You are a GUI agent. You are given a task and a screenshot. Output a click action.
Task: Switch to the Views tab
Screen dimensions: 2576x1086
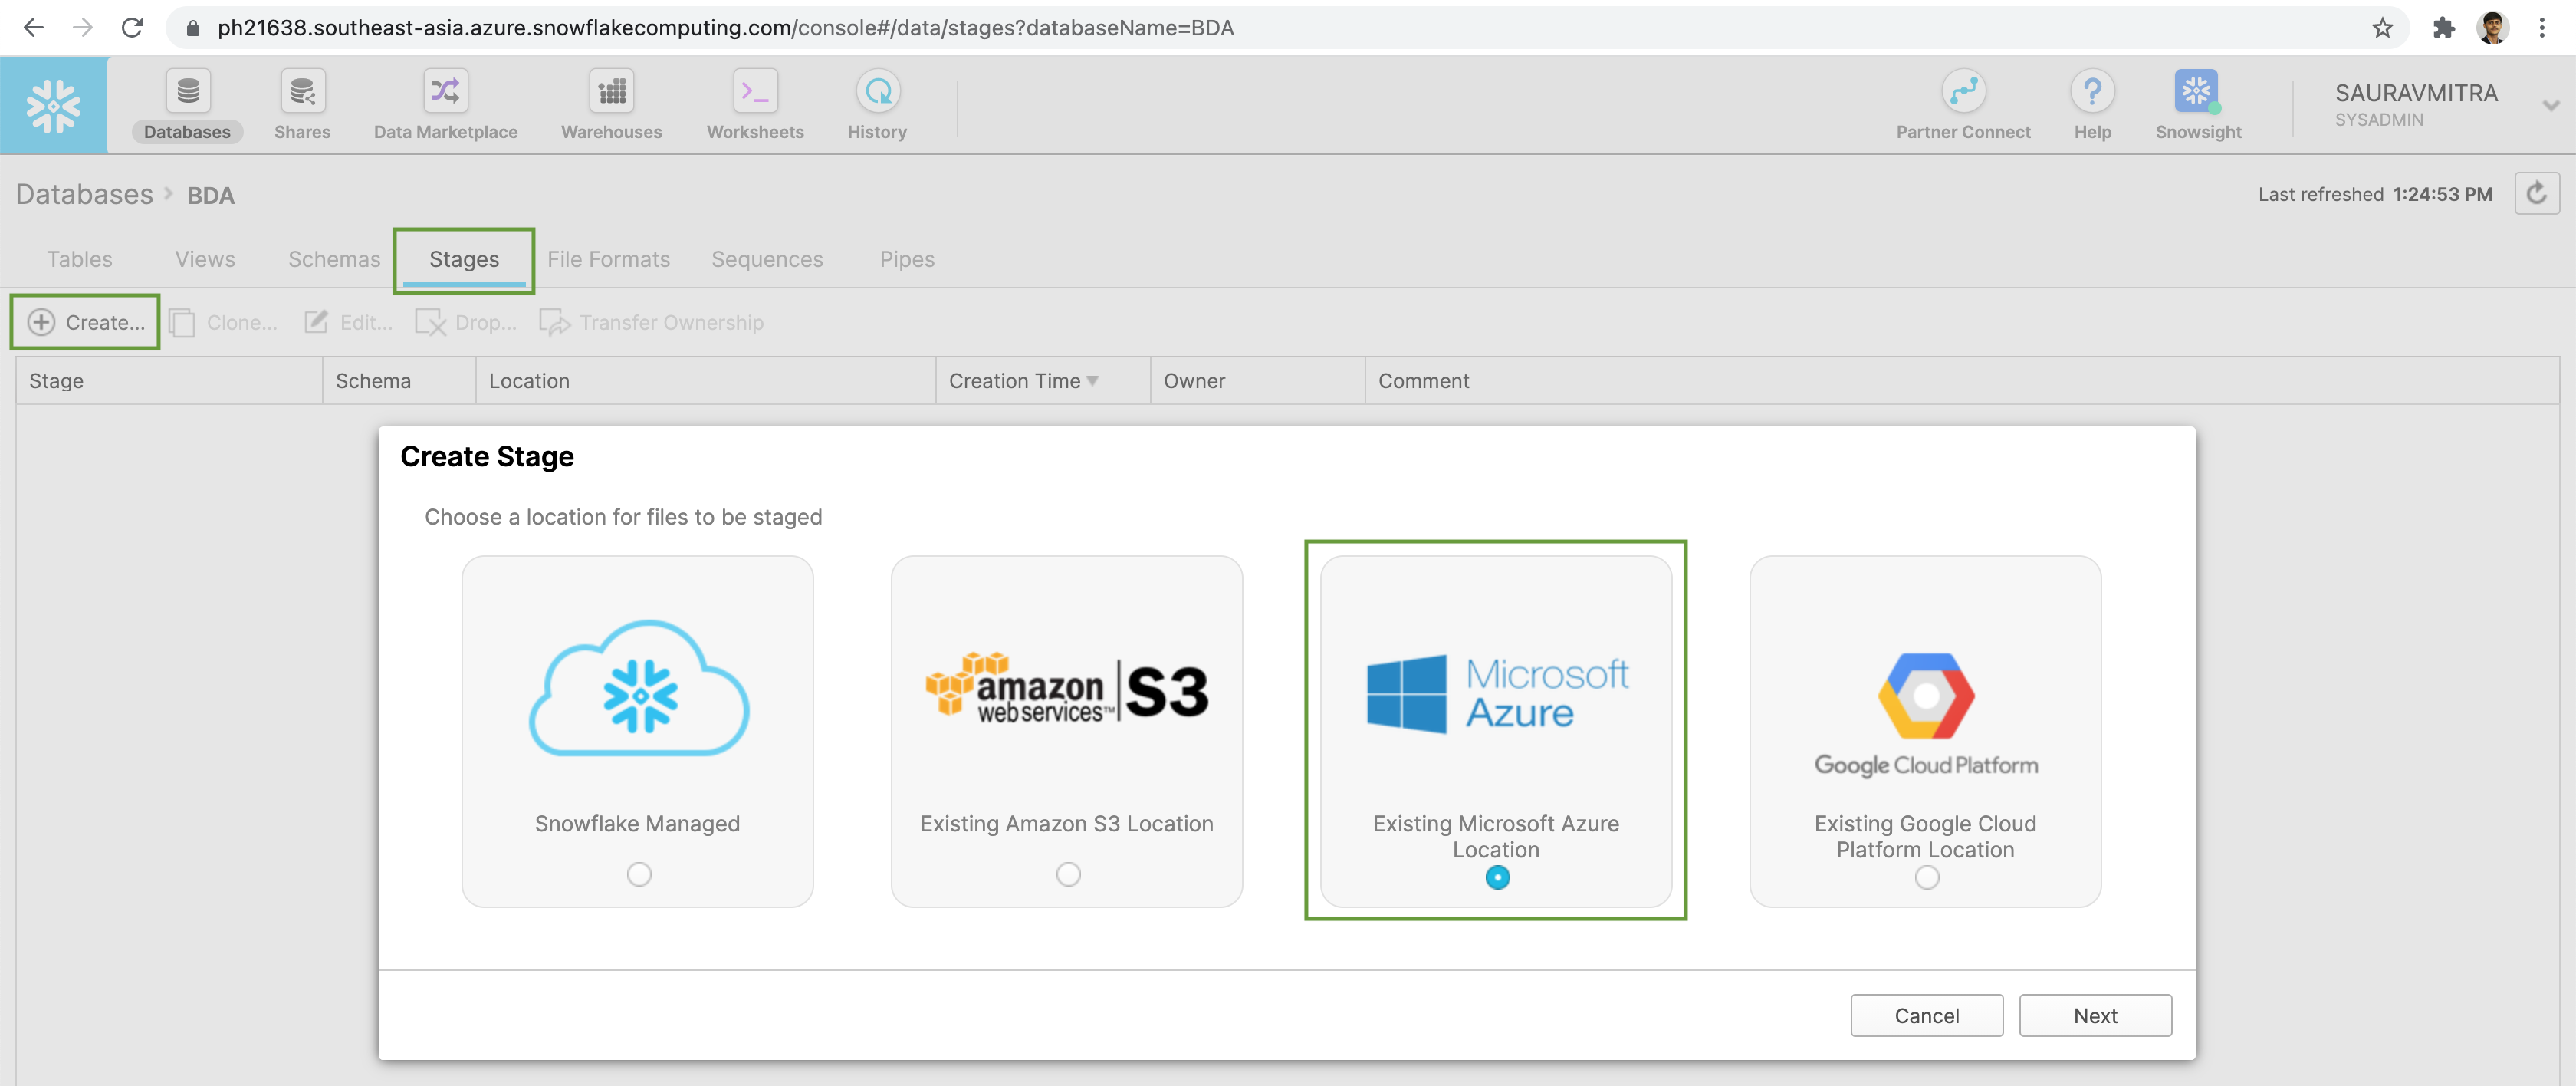tap(205, 259)
